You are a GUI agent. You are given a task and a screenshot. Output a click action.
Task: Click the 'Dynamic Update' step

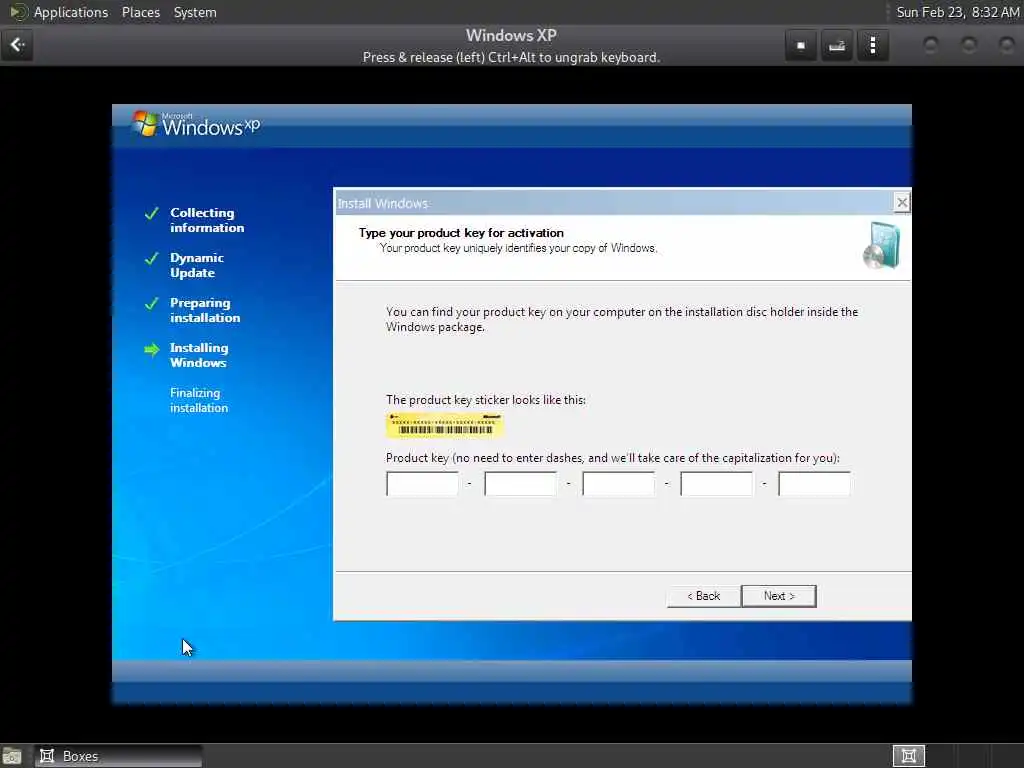(x=197, y=265)
